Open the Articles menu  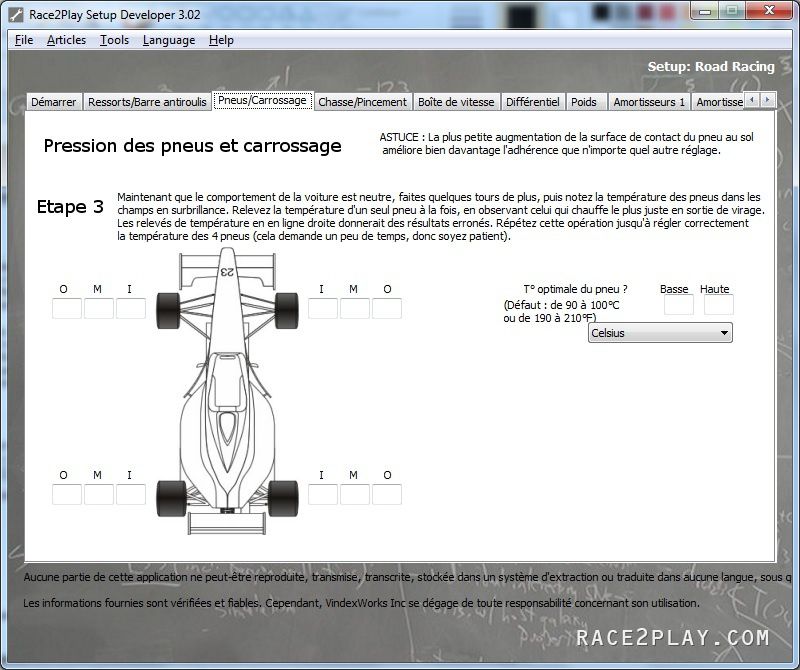pyautogui.click(x=66, y=40)
